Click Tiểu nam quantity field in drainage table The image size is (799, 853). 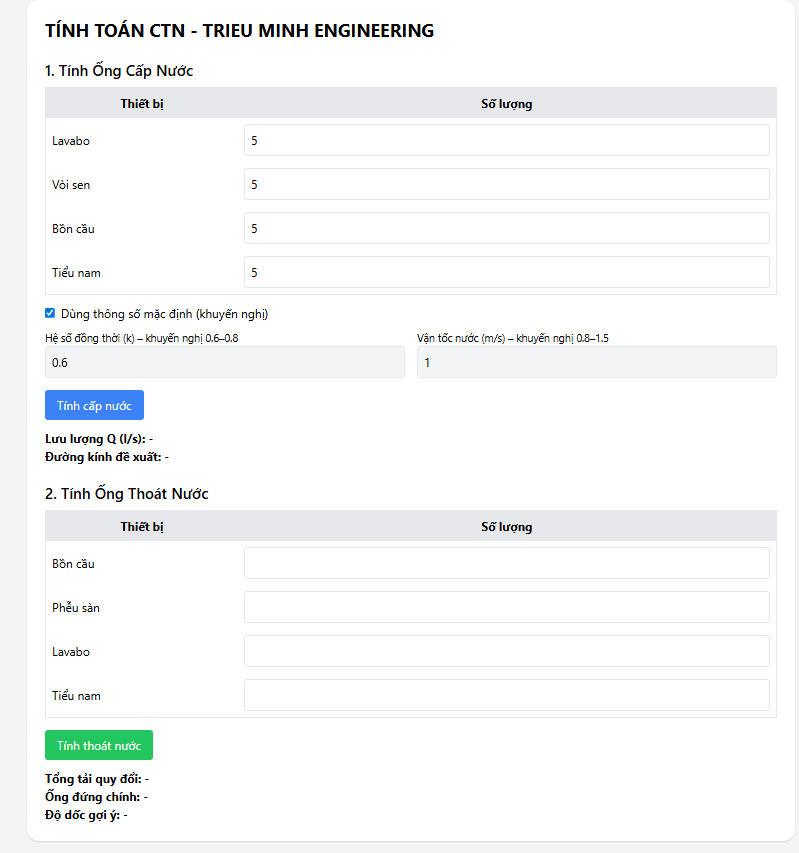click(506, 695)
